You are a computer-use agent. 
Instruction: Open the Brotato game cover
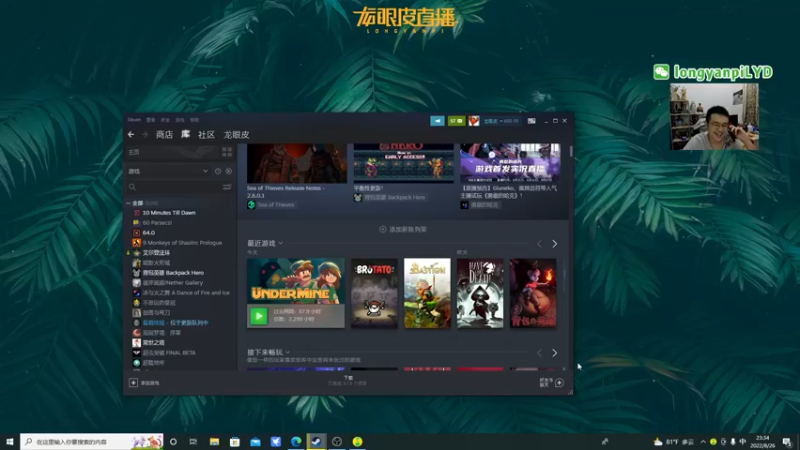(374, 293)
